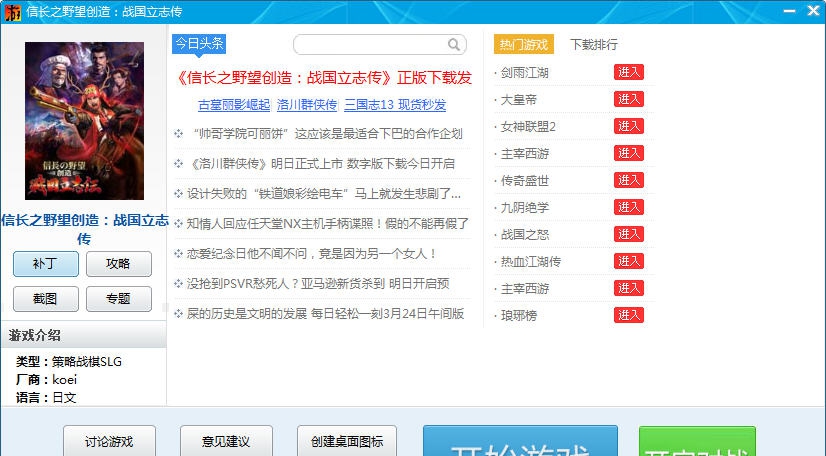Click 进入 next to 女神联盟2
This screenshot has height=456, width=826.
click(x=628, y=126)
